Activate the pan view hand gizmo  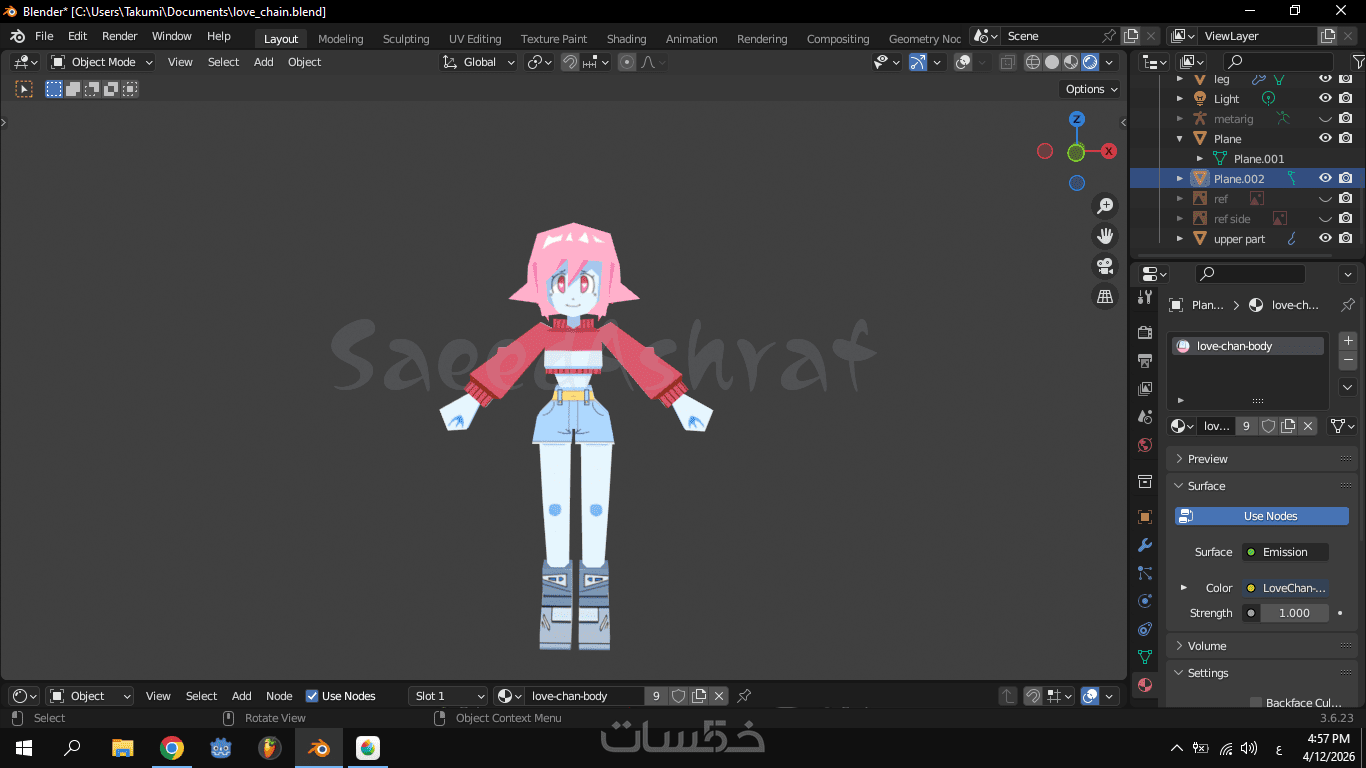tap(1105, 236)
